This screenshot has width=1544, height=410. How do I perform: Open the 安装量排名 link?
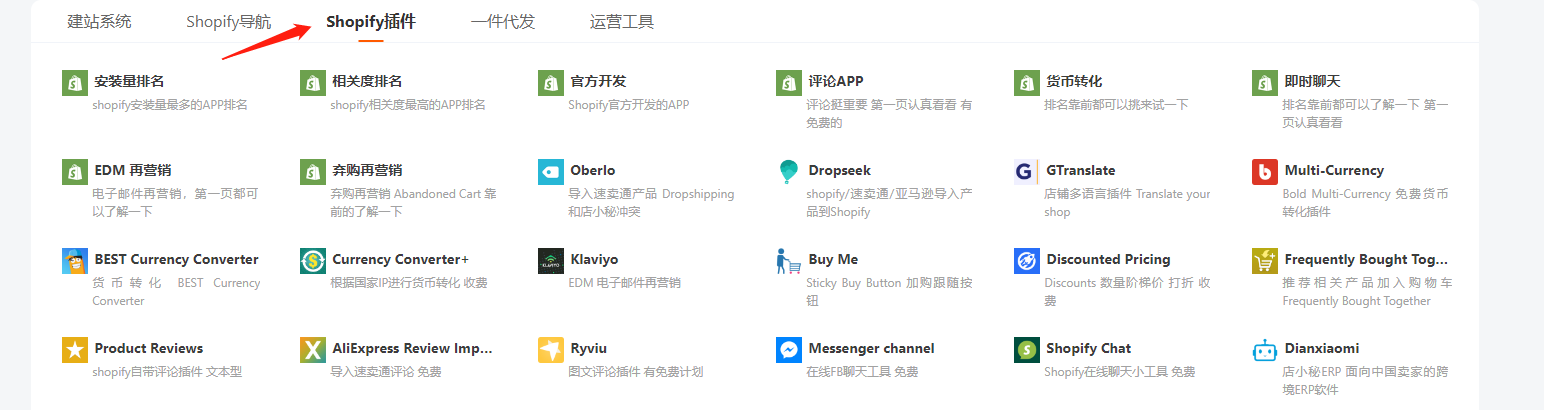click(x=129, y=81)
